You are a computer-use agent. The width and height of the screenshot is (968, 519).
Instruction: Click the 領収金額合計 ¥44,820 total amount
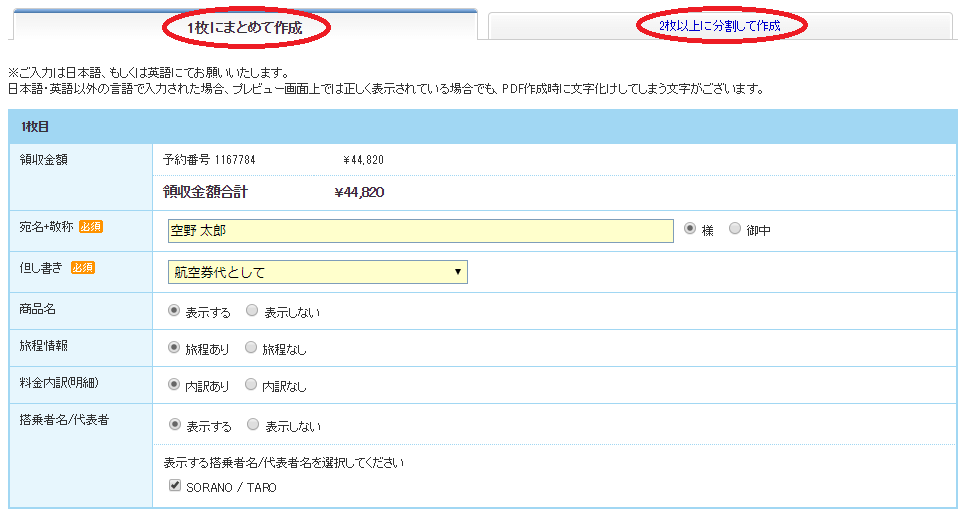[x=359, y=193]
